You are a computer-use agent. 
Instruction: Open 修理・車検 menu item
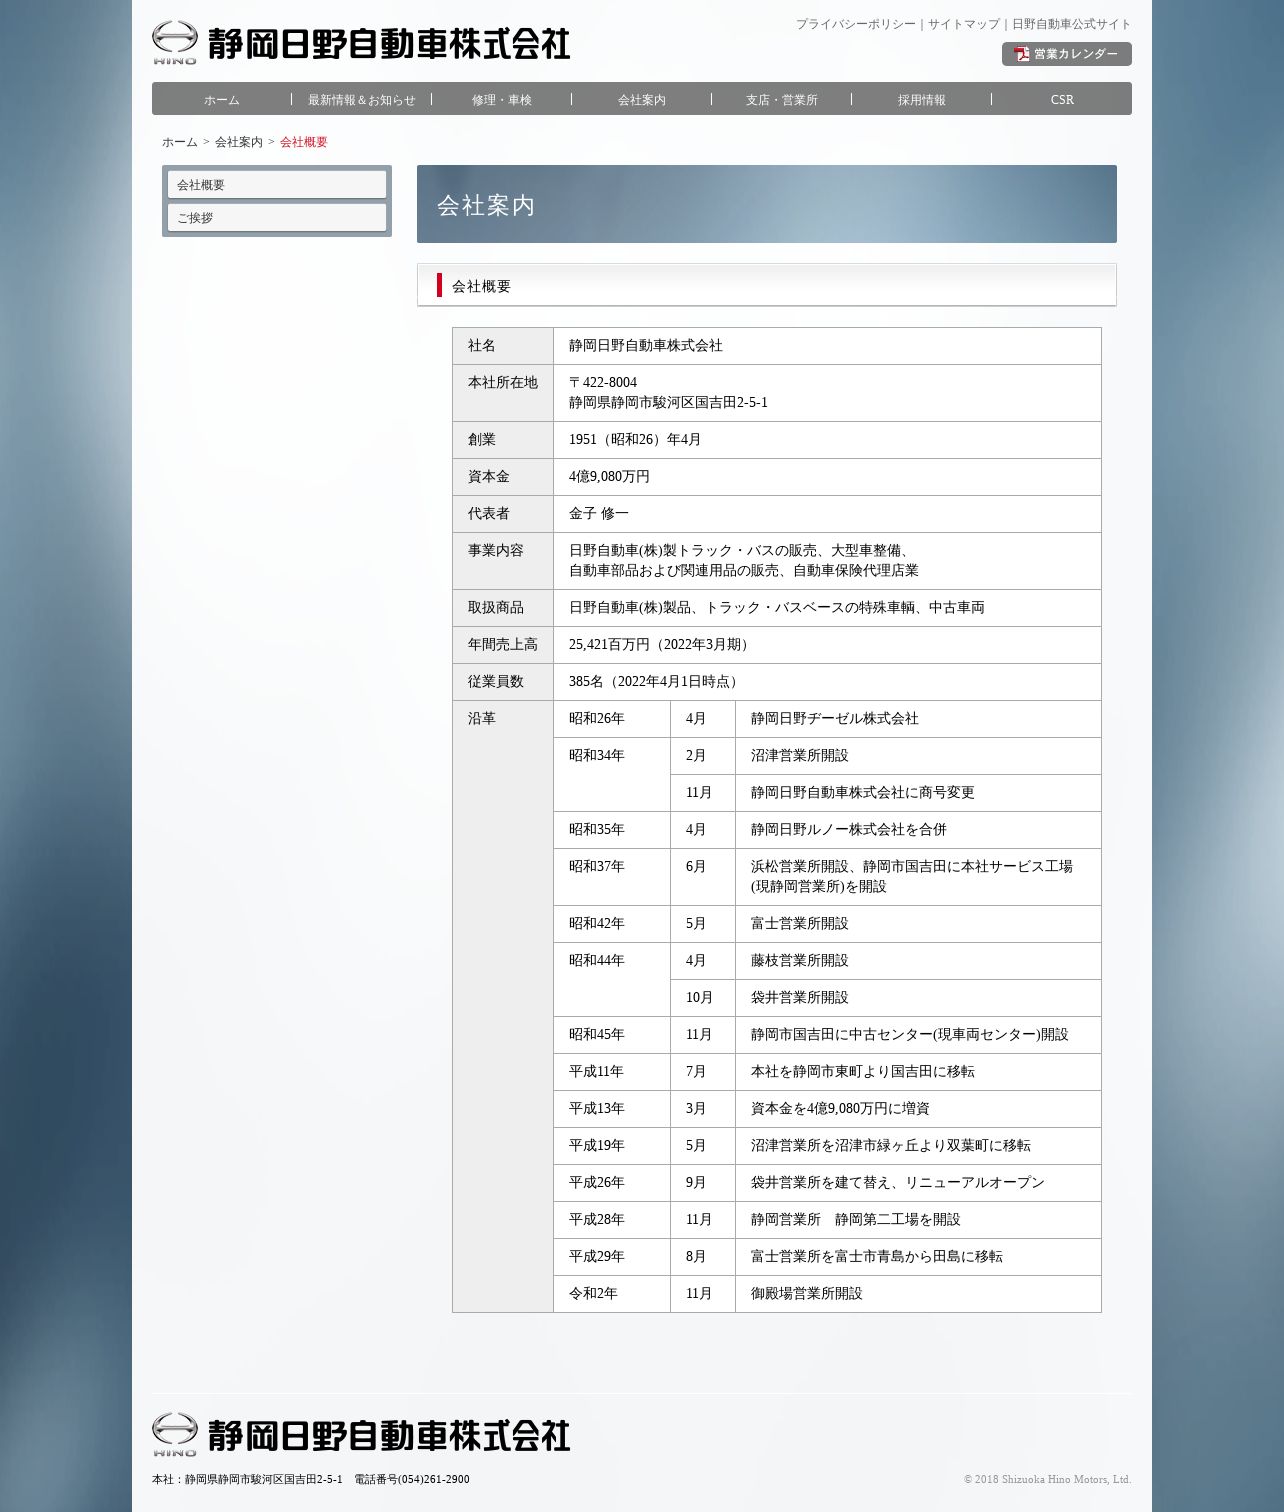[501, 100]
